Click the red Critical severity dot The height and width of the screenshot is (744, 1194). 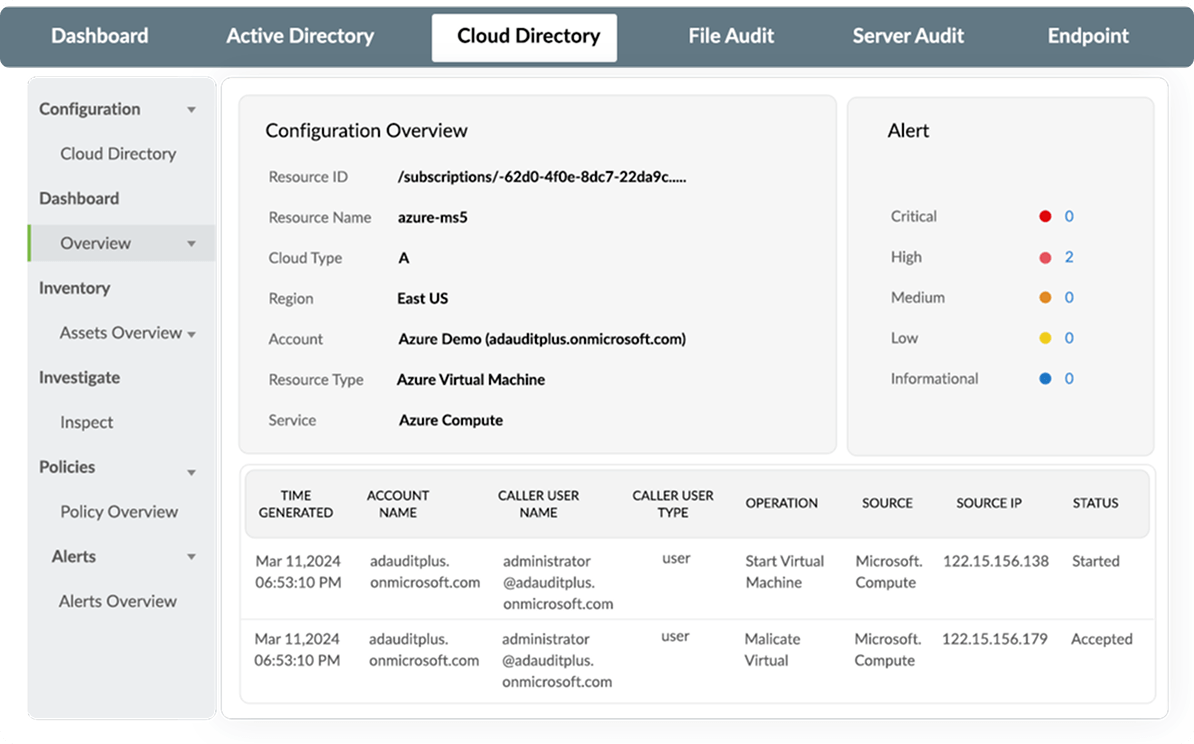(x=1044, y=216)
